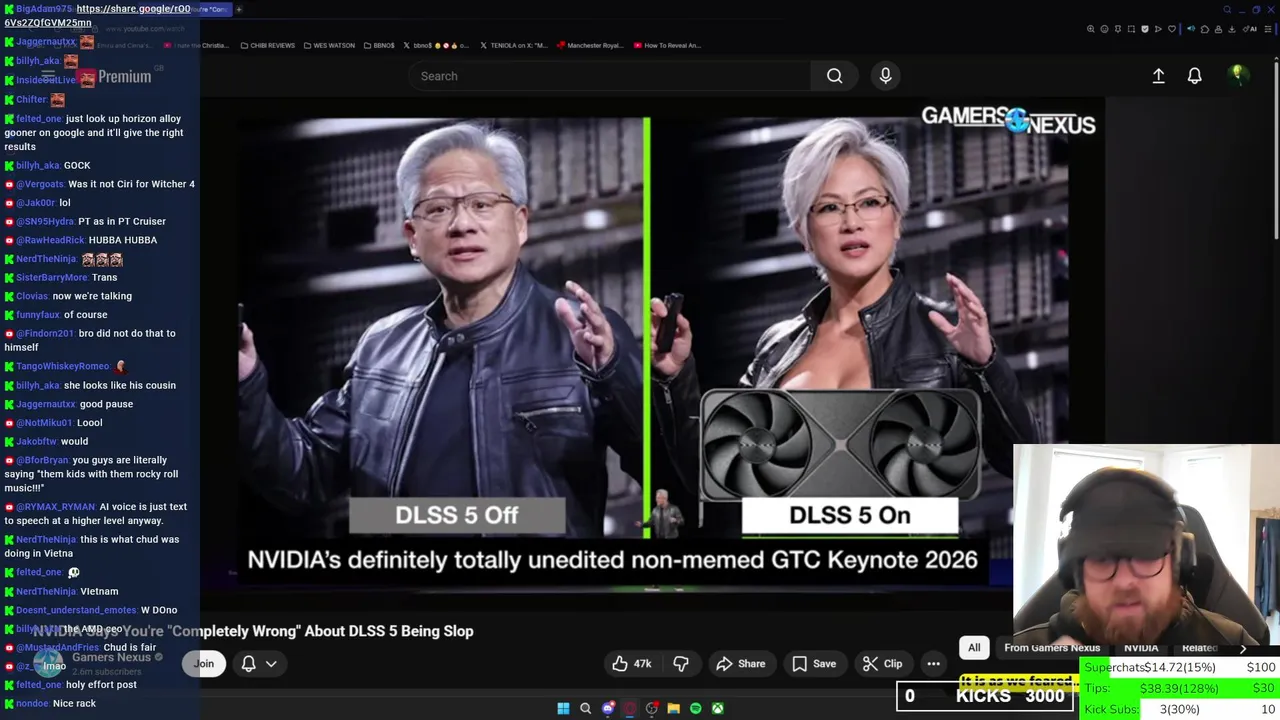Click the Superchats goal progress bar

[1180, 667]
